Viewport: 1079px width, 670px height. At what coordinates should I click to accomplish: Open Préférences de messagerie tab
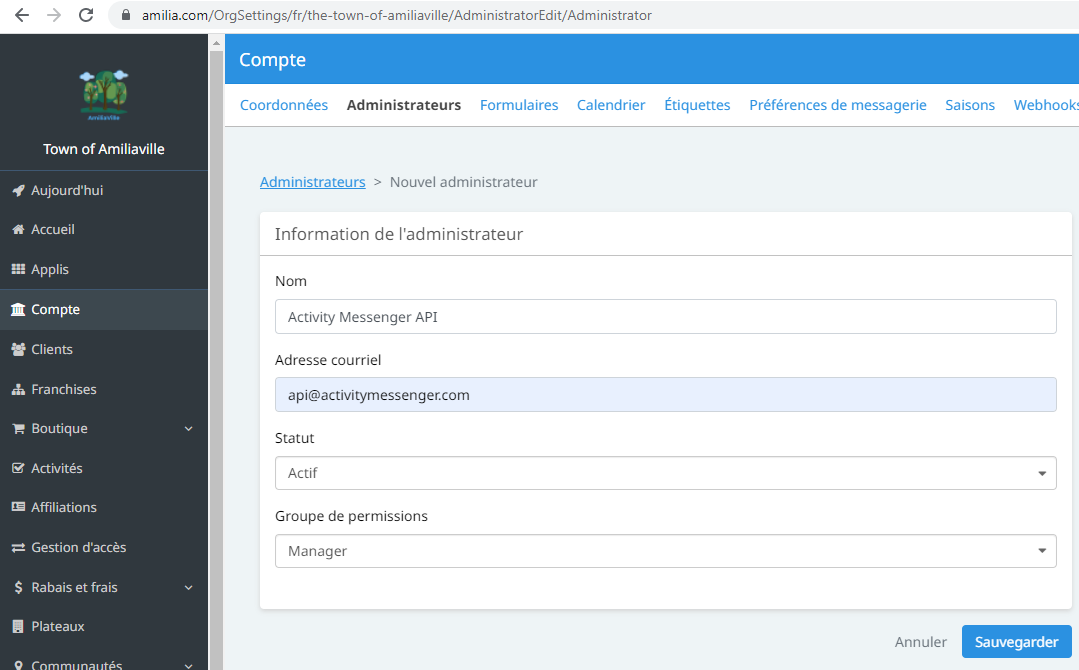pyautogui.click(x=837, y=105)
